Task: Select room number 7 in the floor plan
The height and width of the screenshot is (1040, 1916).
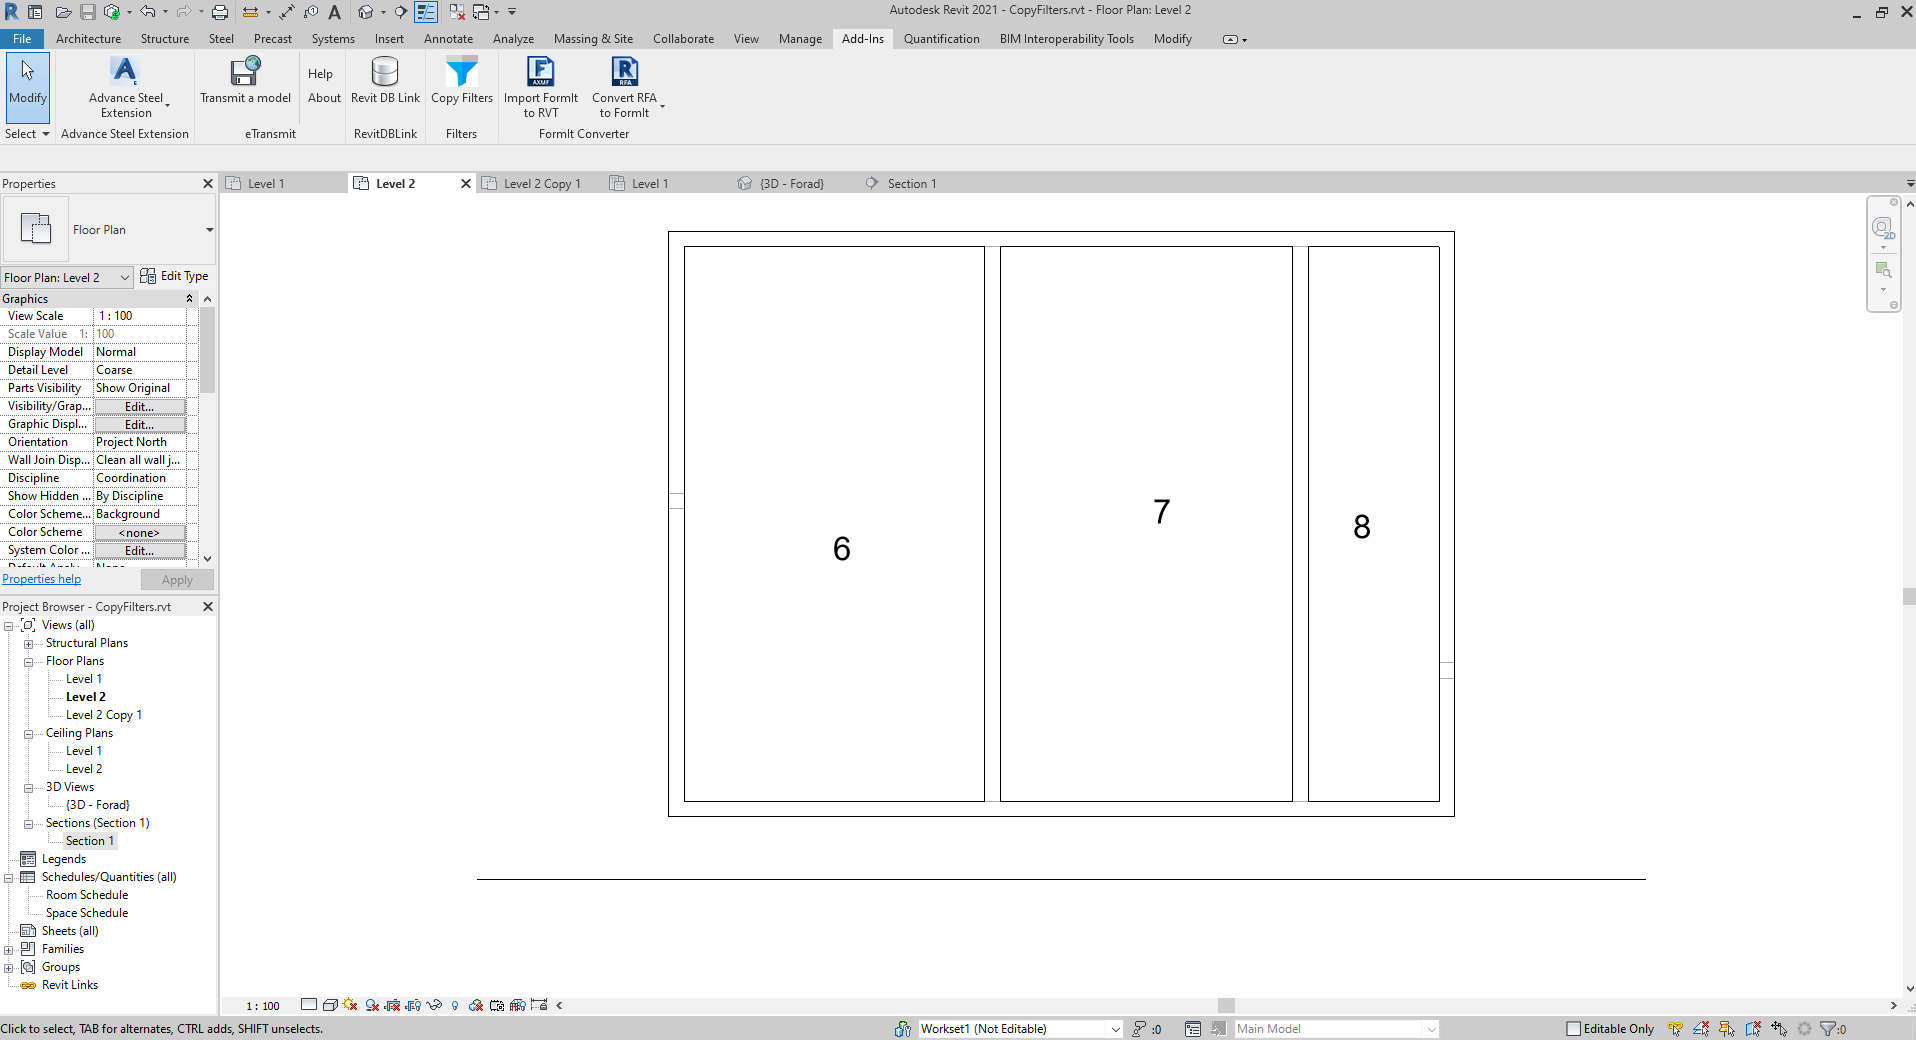Action: (x=1161, y=512)
